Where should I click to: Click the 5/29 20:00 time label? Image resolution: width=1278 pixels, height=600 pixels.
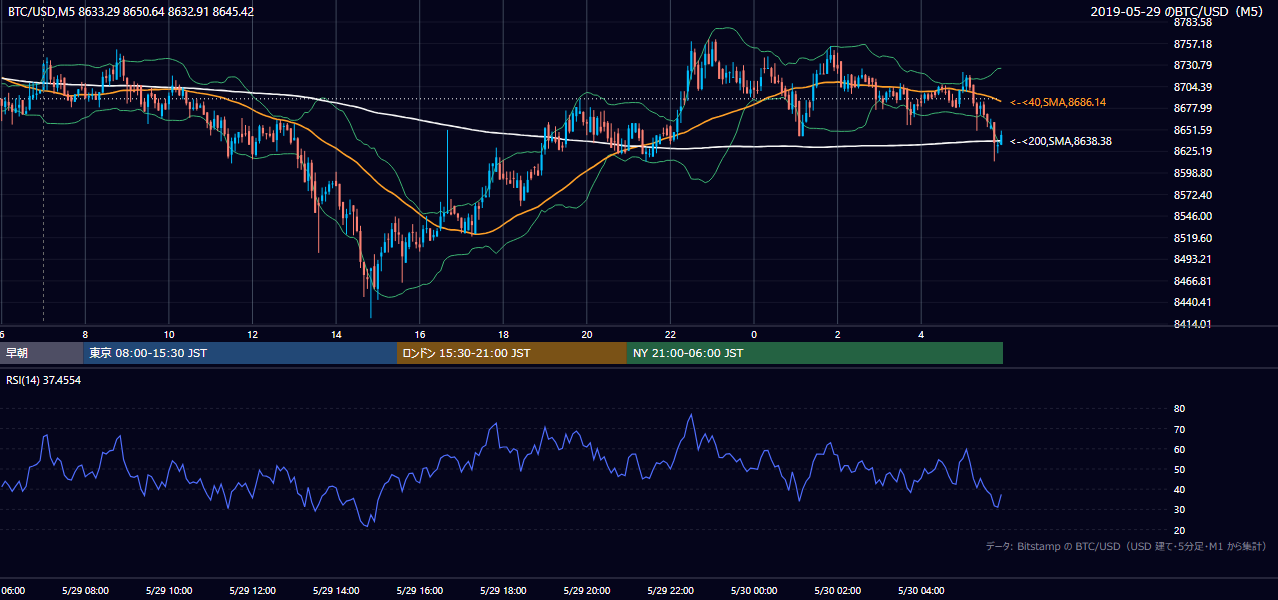[x=585, y=590]
